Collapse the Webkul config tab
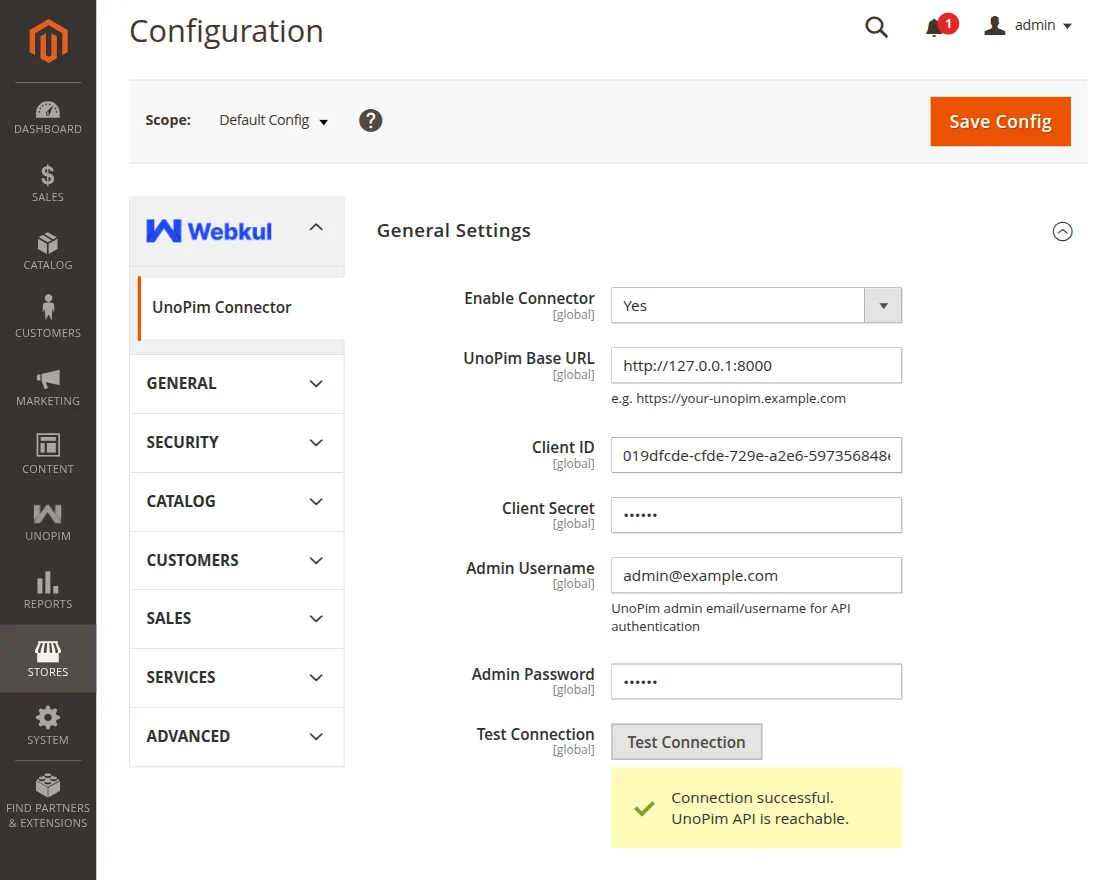Image resolution: width=1120 pixels, height=880 pixels. point(316,229)
